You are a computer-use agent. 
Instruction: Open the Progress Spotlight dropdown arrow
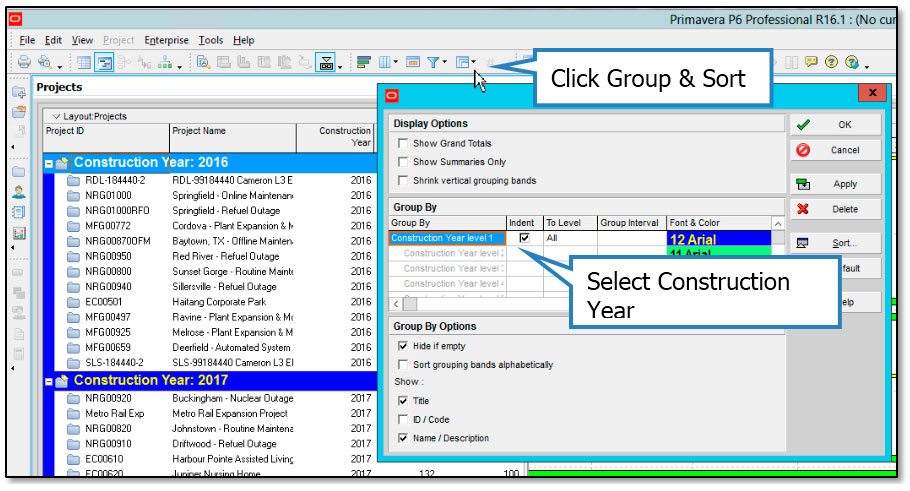click(340, 67)
